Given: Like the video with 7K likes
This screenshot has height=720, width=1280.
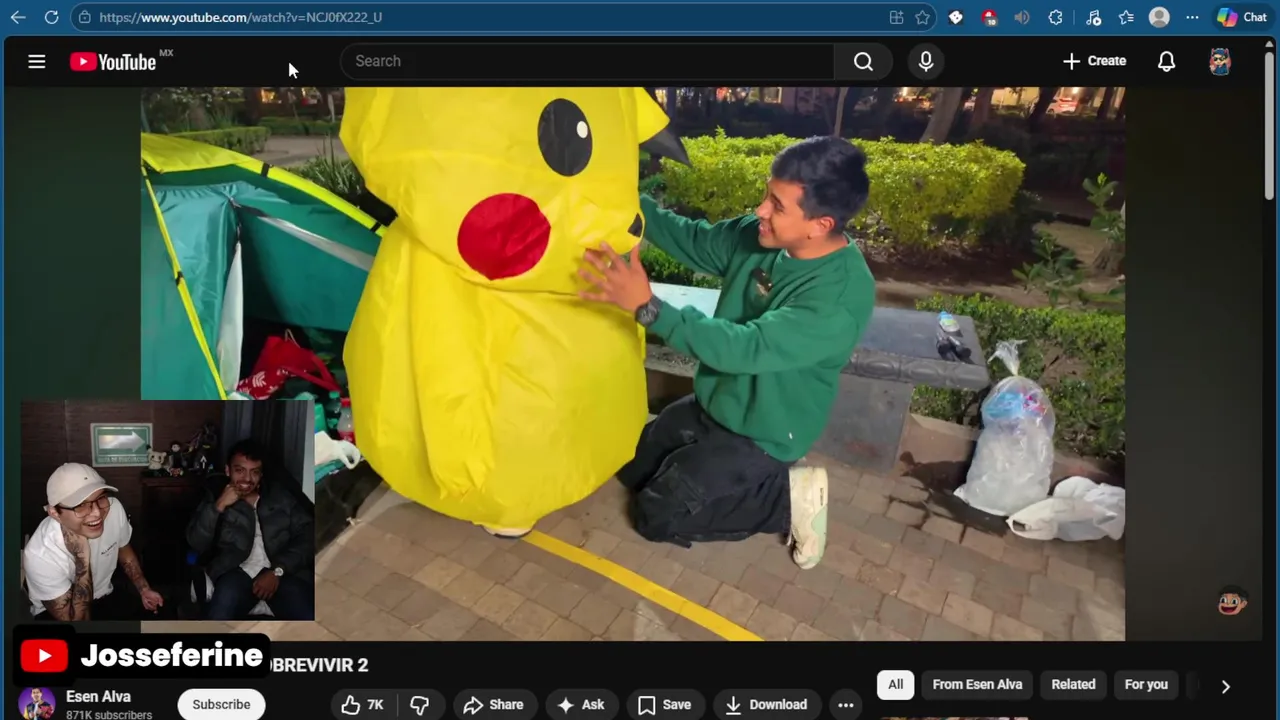Looking at the screenshot, I should (x=362, y=704).
